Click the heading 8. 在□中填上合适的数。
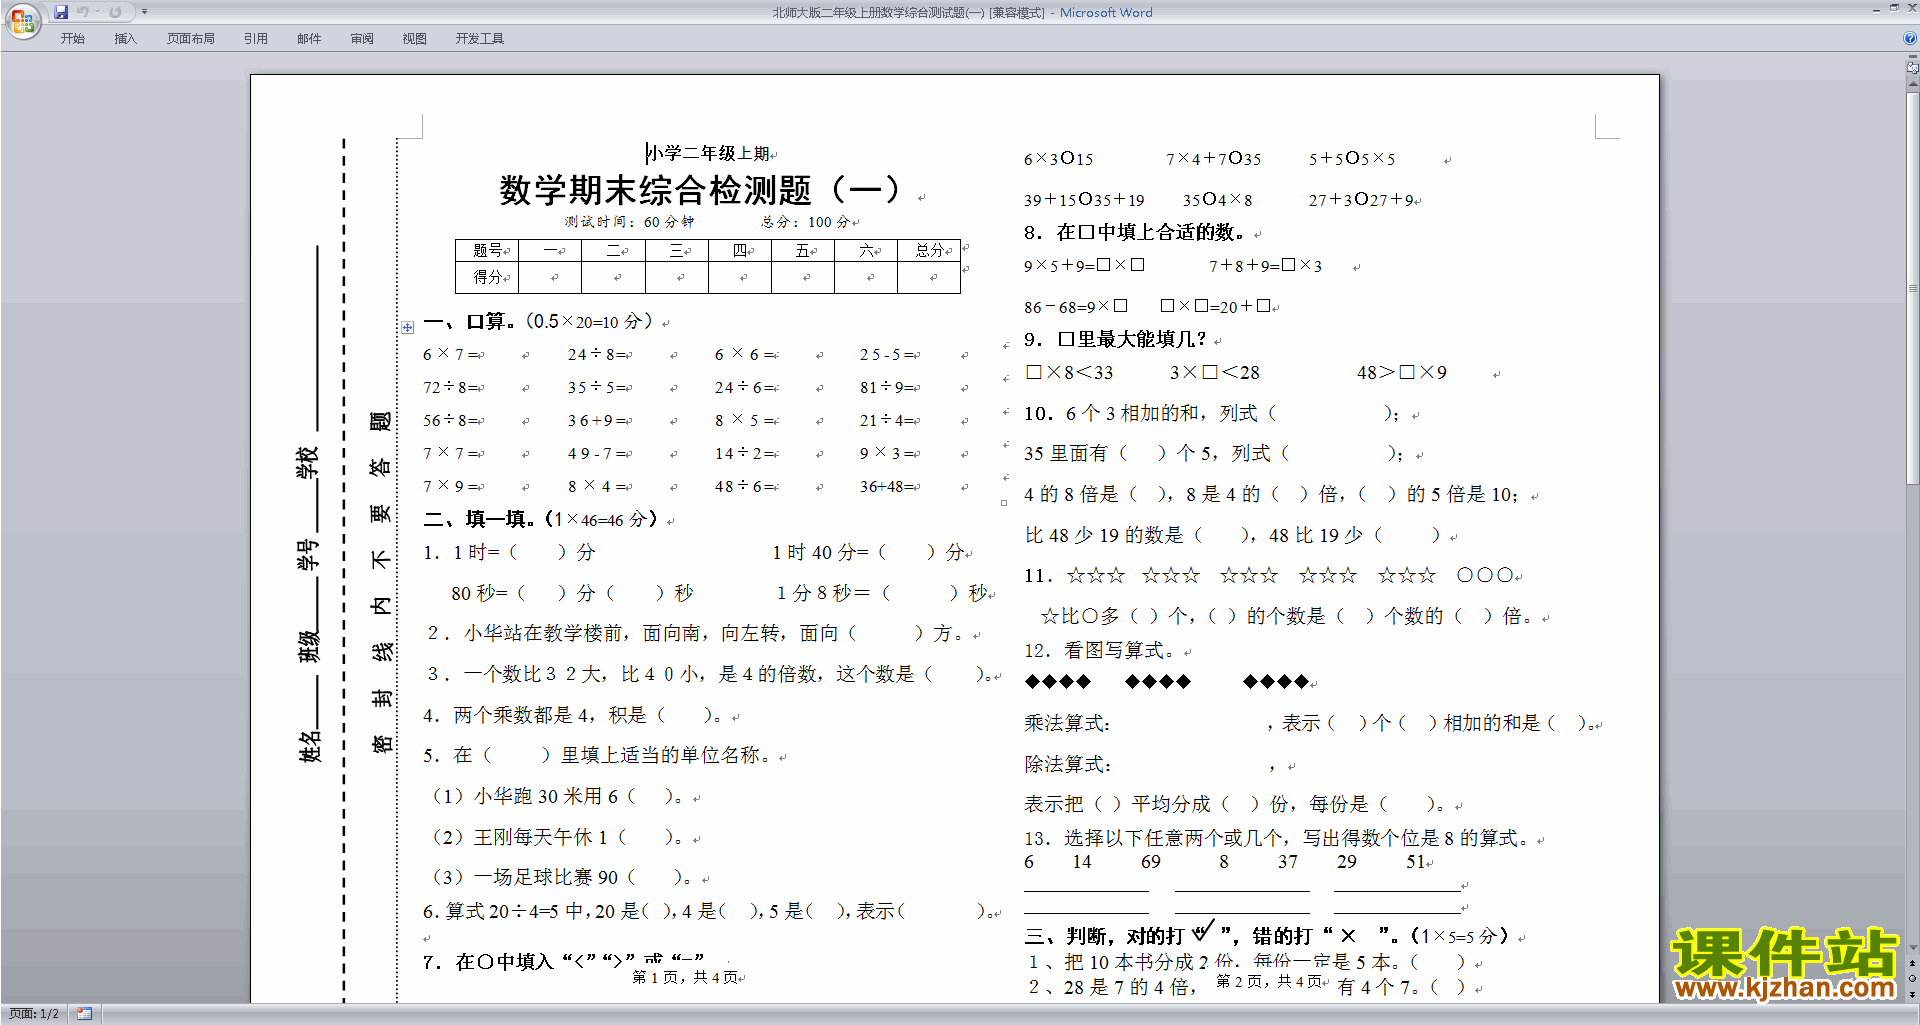 pyautogui.click(x=1135, y=232)
